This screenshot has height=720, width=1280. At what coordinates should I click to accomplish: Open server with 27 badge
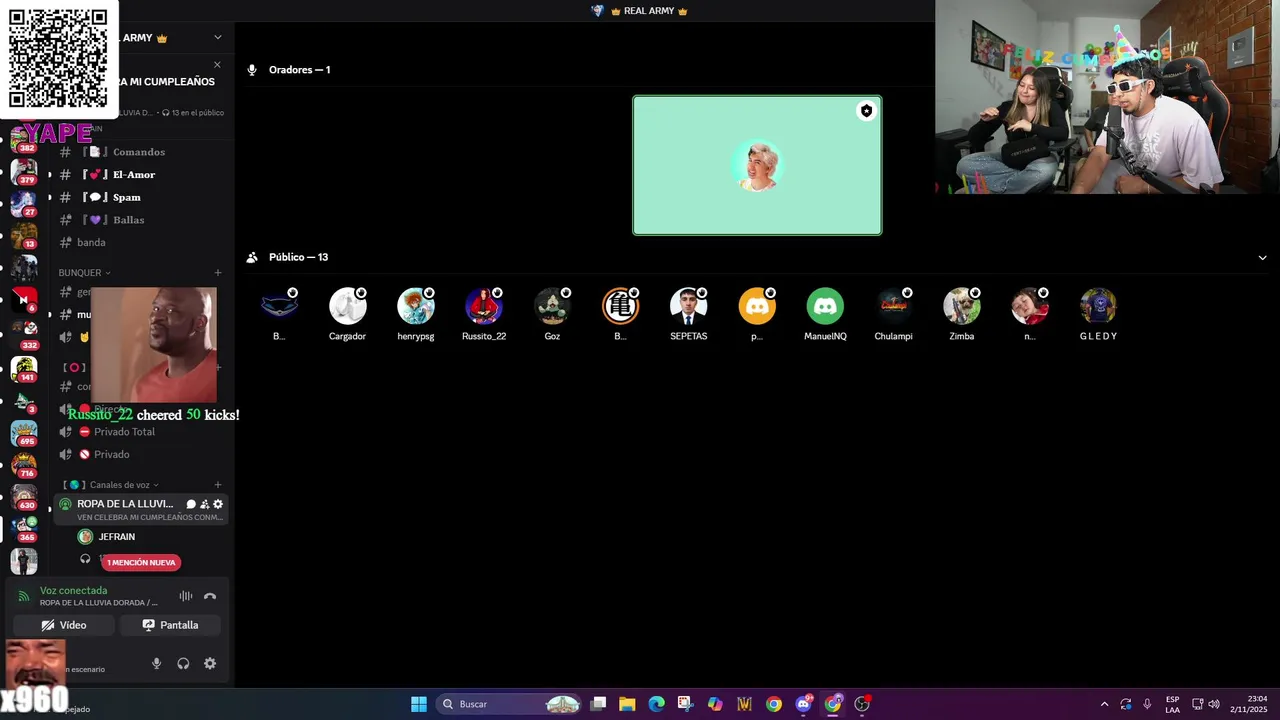click(24, 204)
